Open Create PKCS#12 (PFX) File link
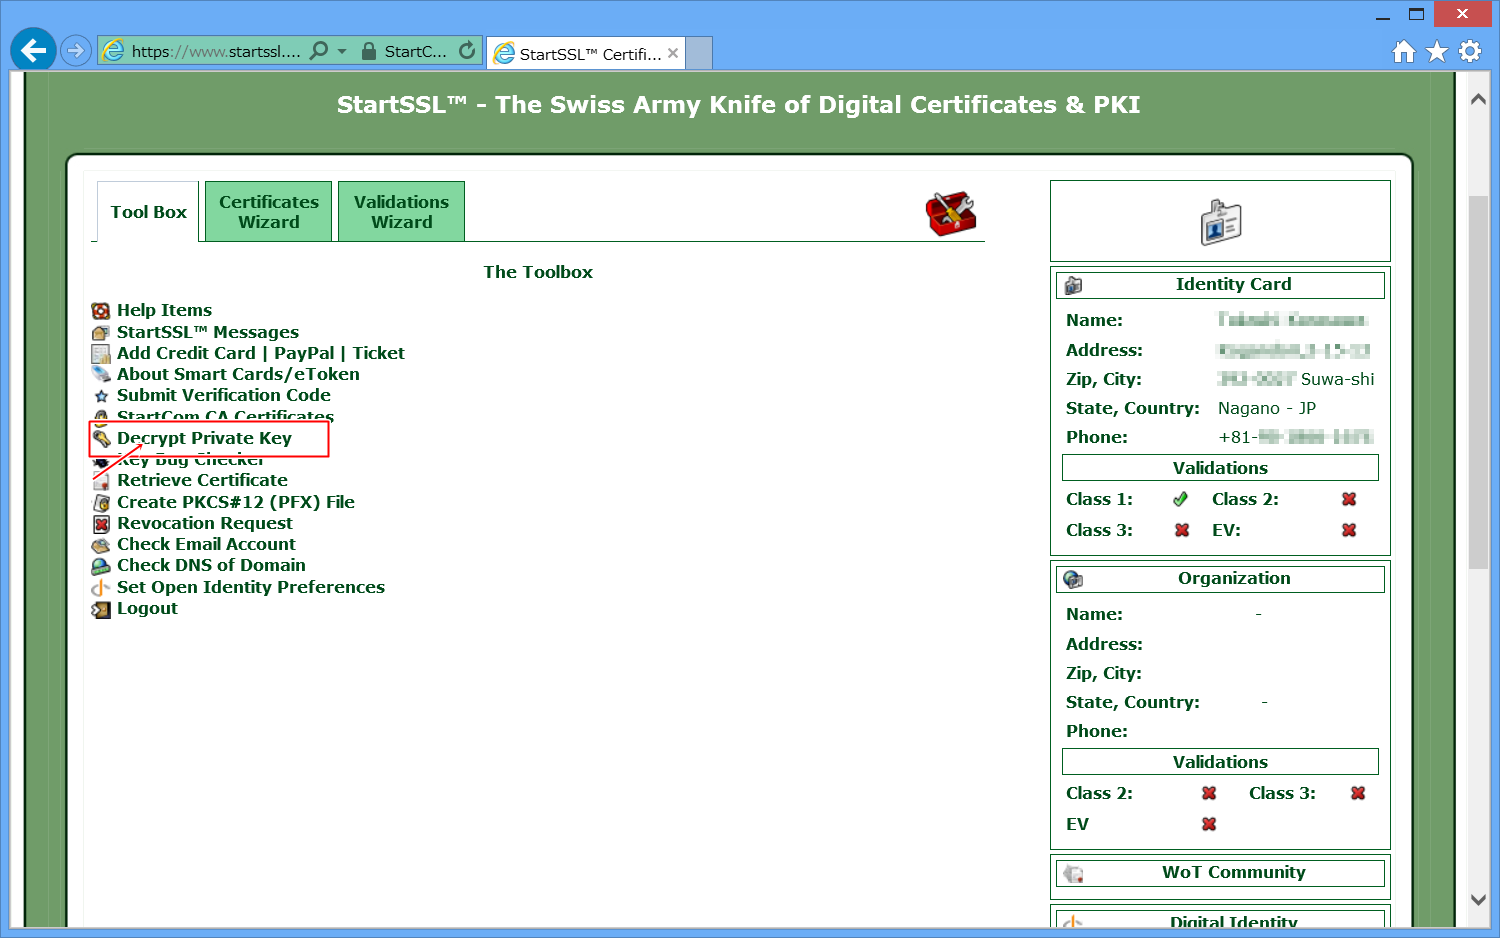 click(x=235, y=502)
